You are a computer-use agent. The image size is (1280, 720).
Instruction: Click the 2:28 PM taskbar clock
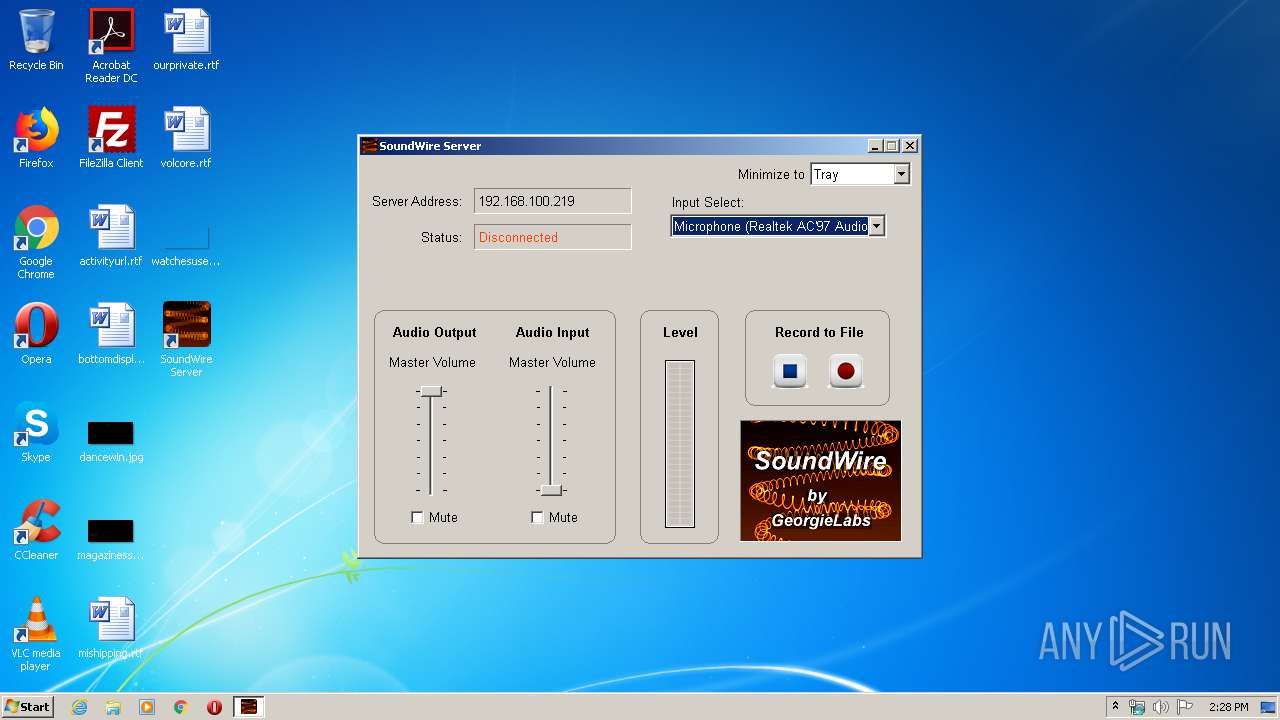click(x=1228, y=707)
